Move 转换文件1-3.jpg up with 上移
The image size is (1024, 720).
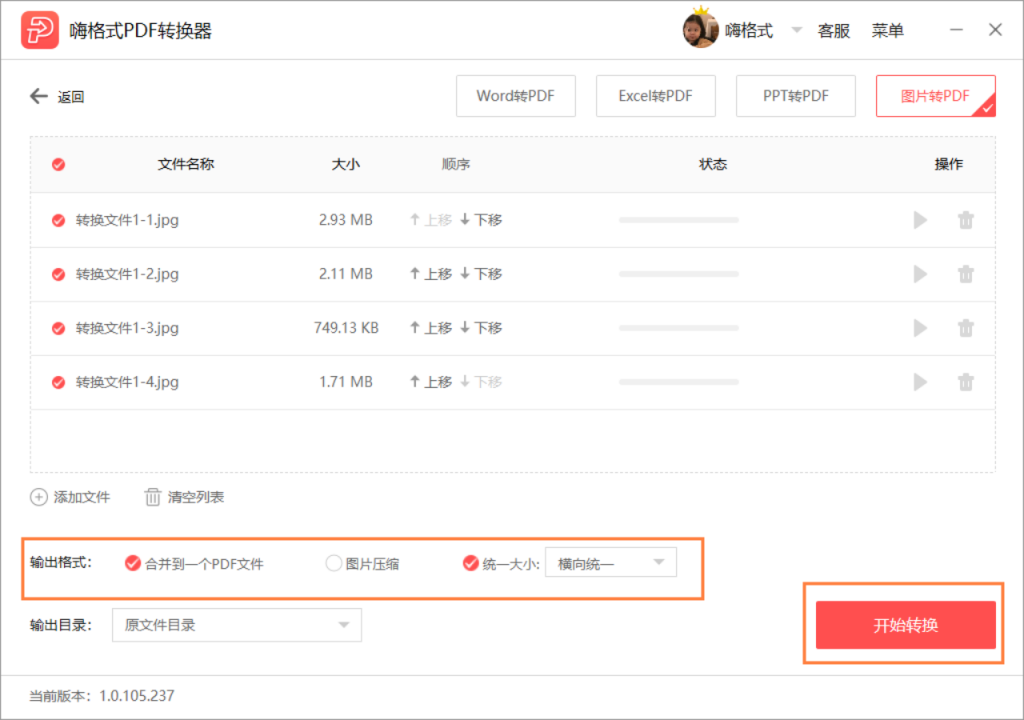431,328
